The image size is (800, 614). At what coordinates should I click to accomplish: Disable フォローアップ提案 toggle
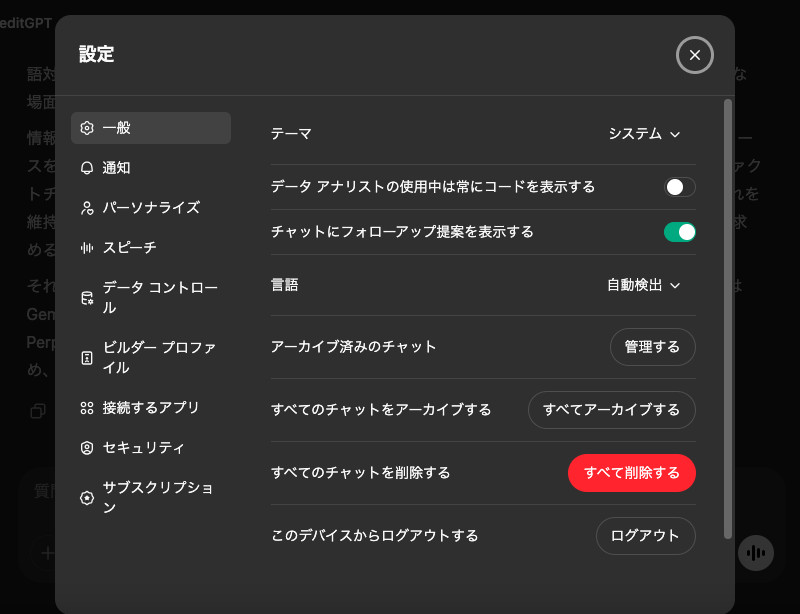[680, 232]
